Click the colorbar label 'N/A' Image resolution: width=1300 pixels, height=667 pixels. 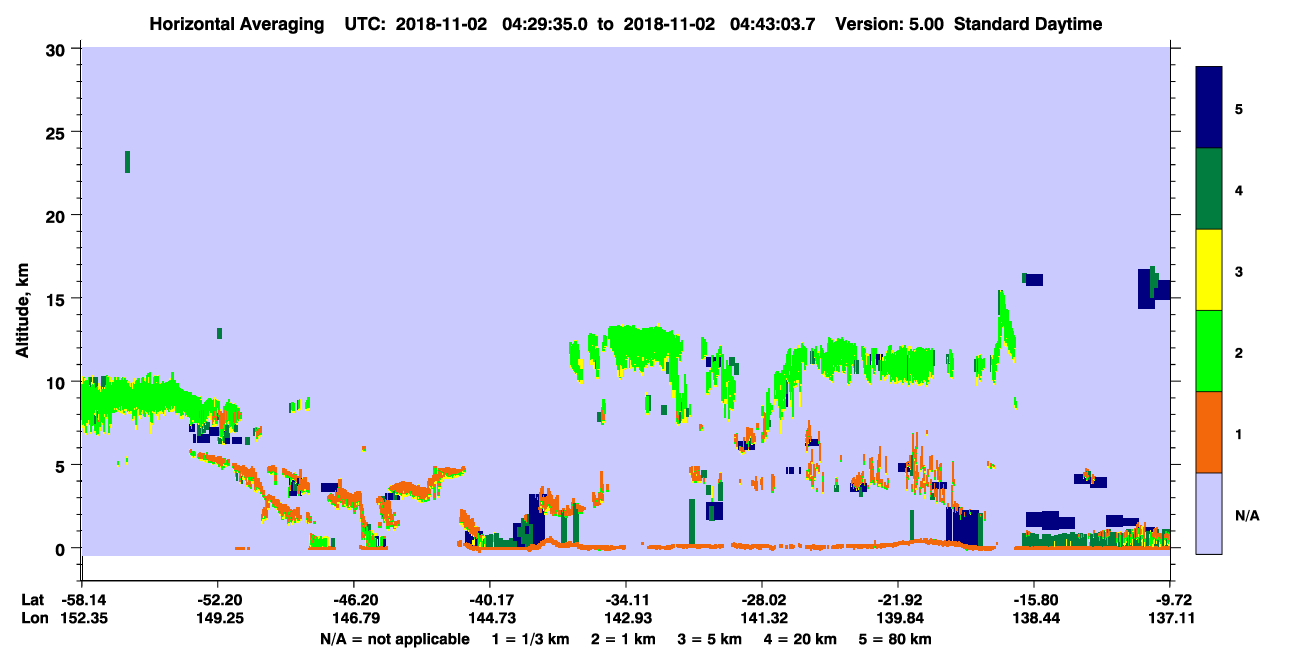1246,516
